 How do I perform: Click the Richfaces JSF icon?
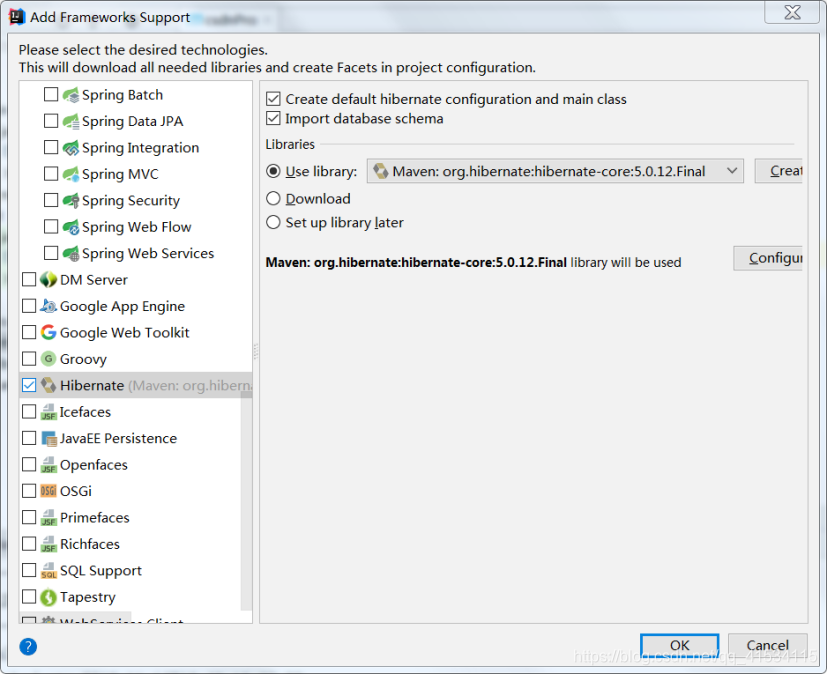tap(49, 544)
